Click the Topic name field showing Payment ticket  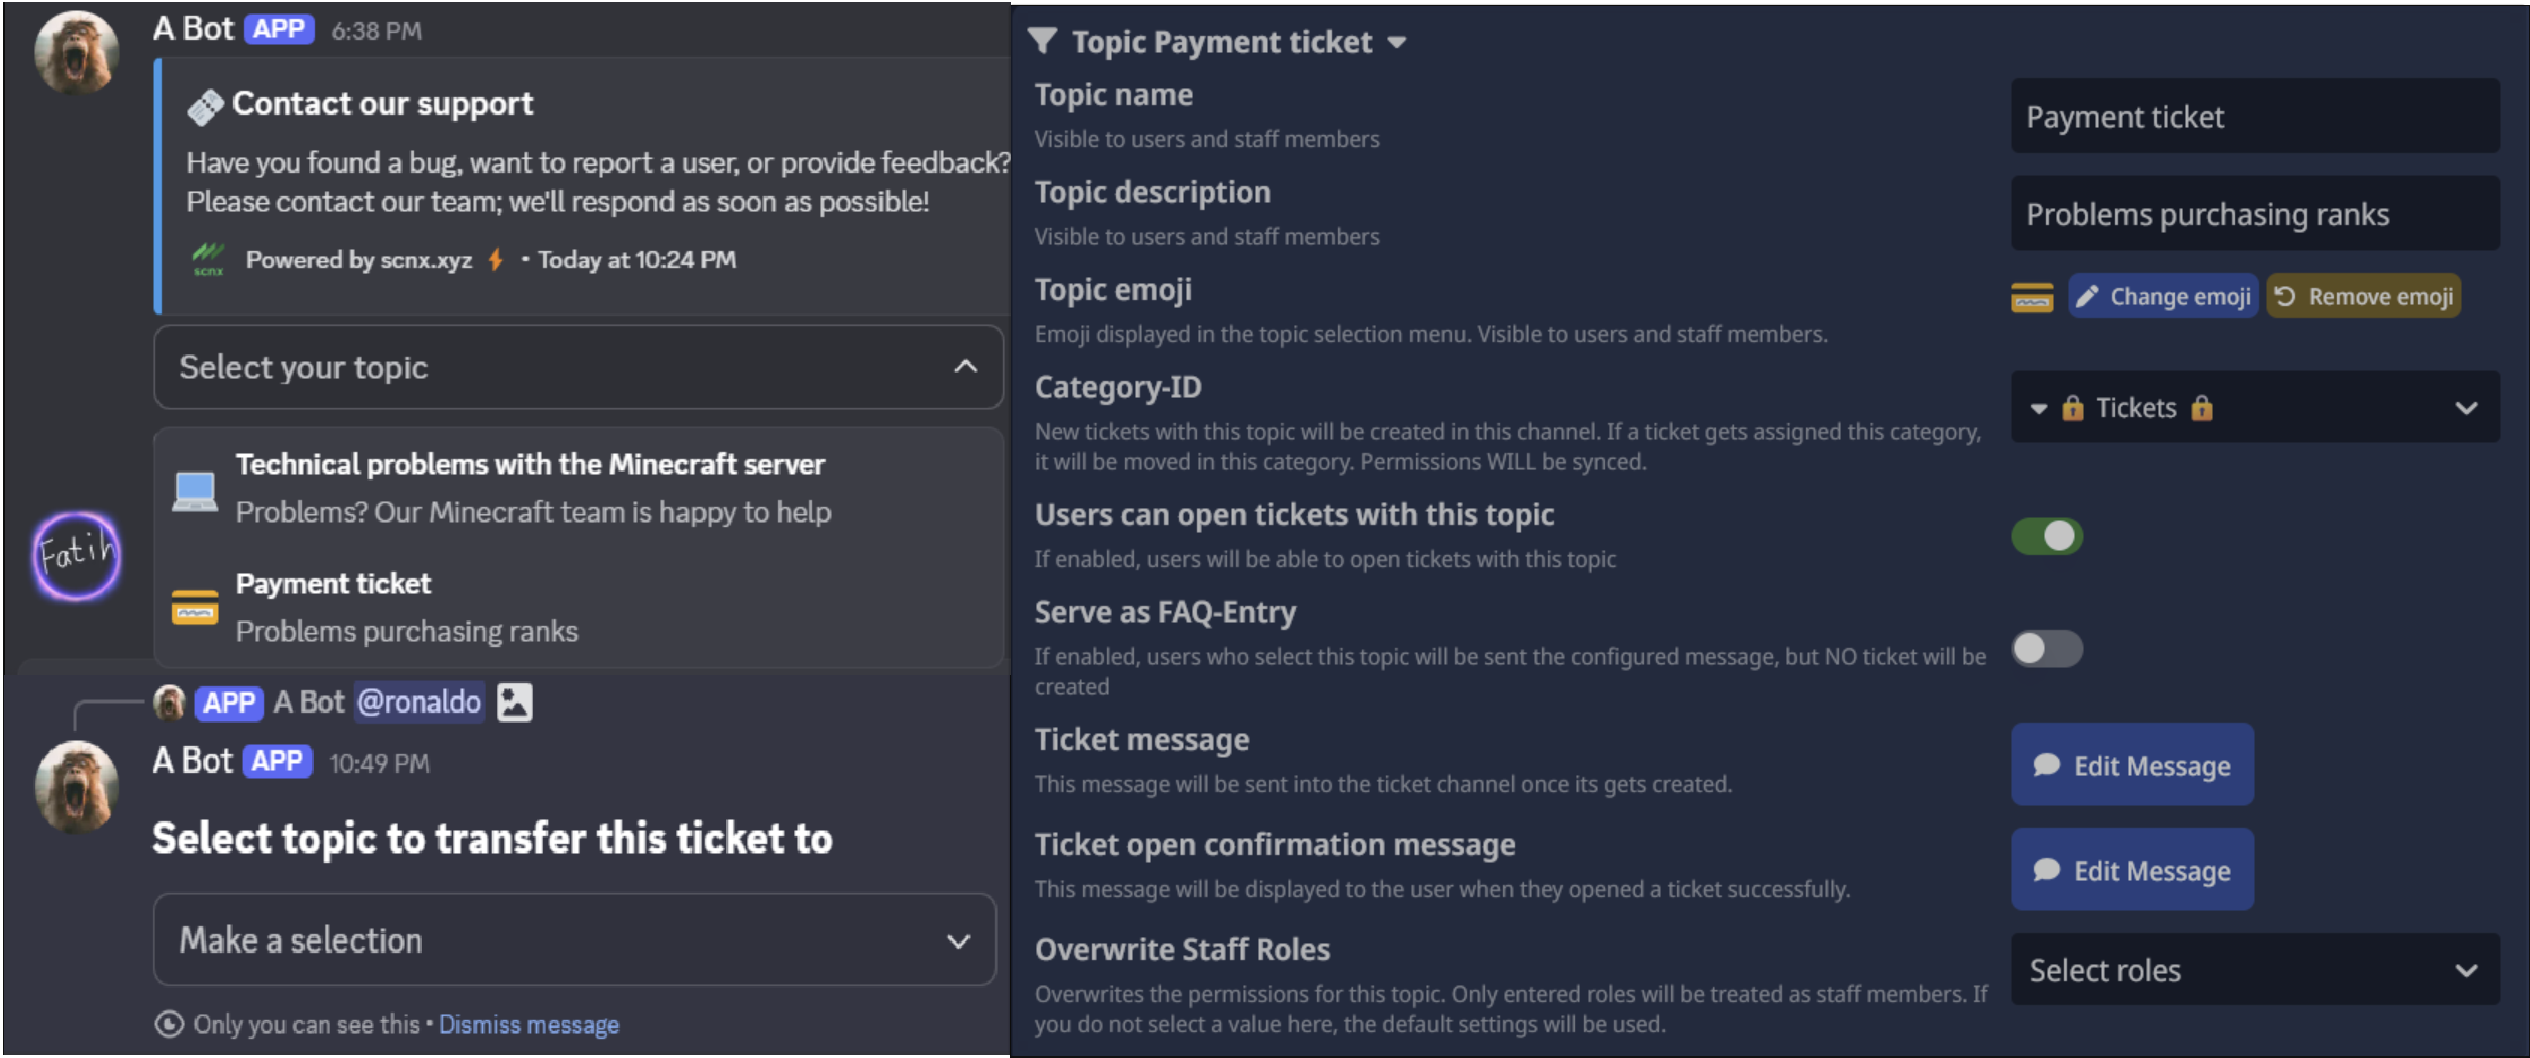coord(2254,116)
